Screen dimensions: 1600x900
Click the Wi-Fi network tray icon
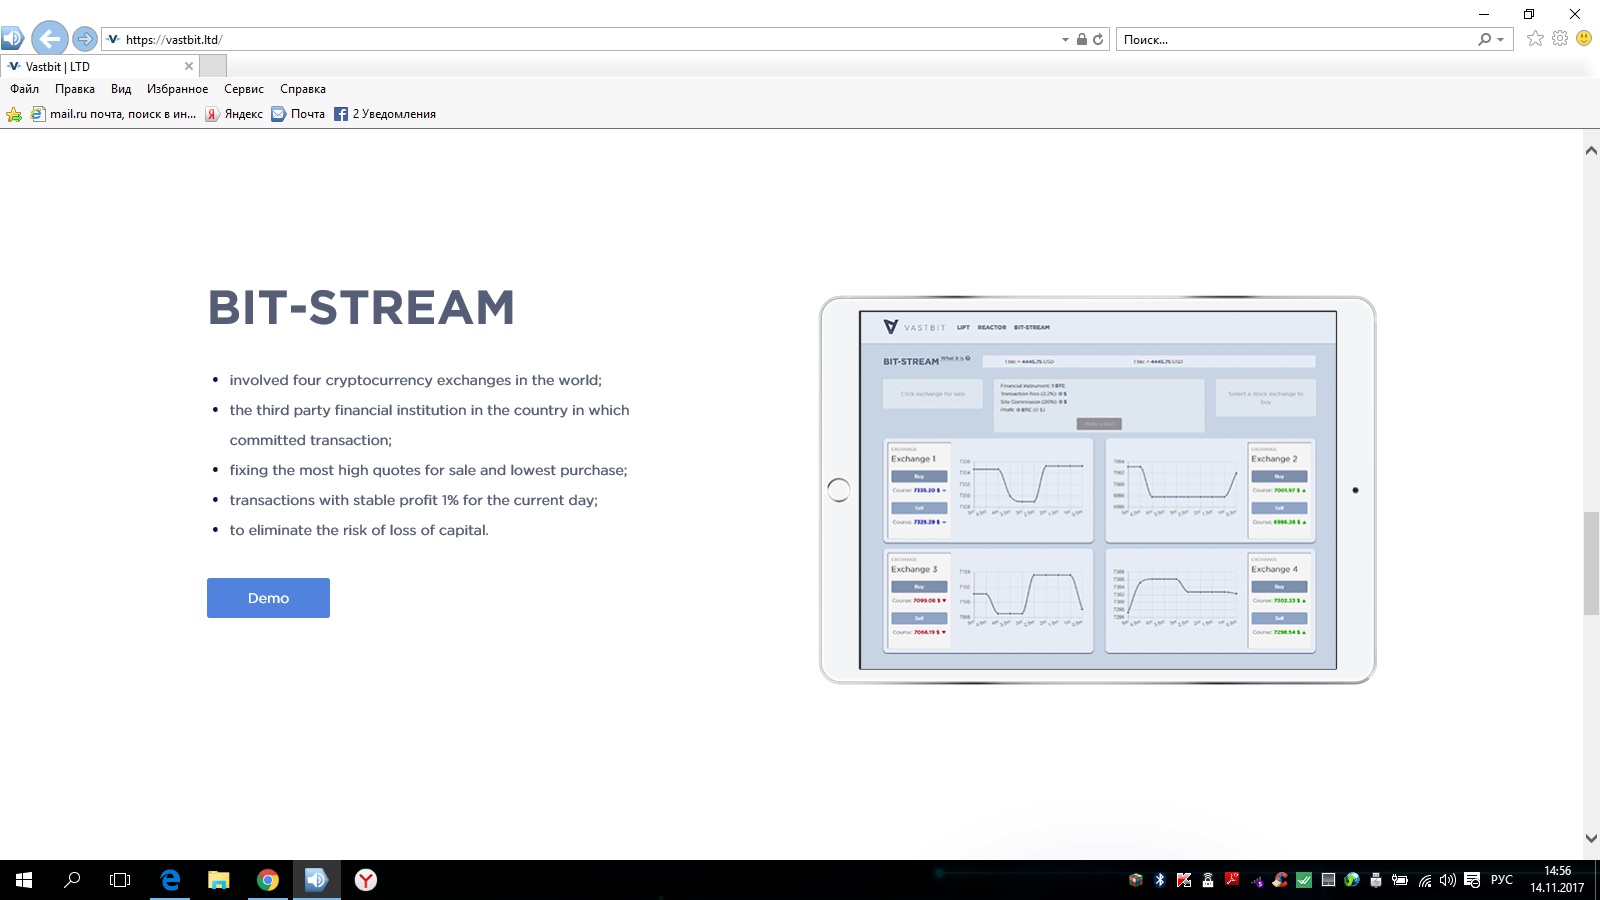coord(1425,881)
